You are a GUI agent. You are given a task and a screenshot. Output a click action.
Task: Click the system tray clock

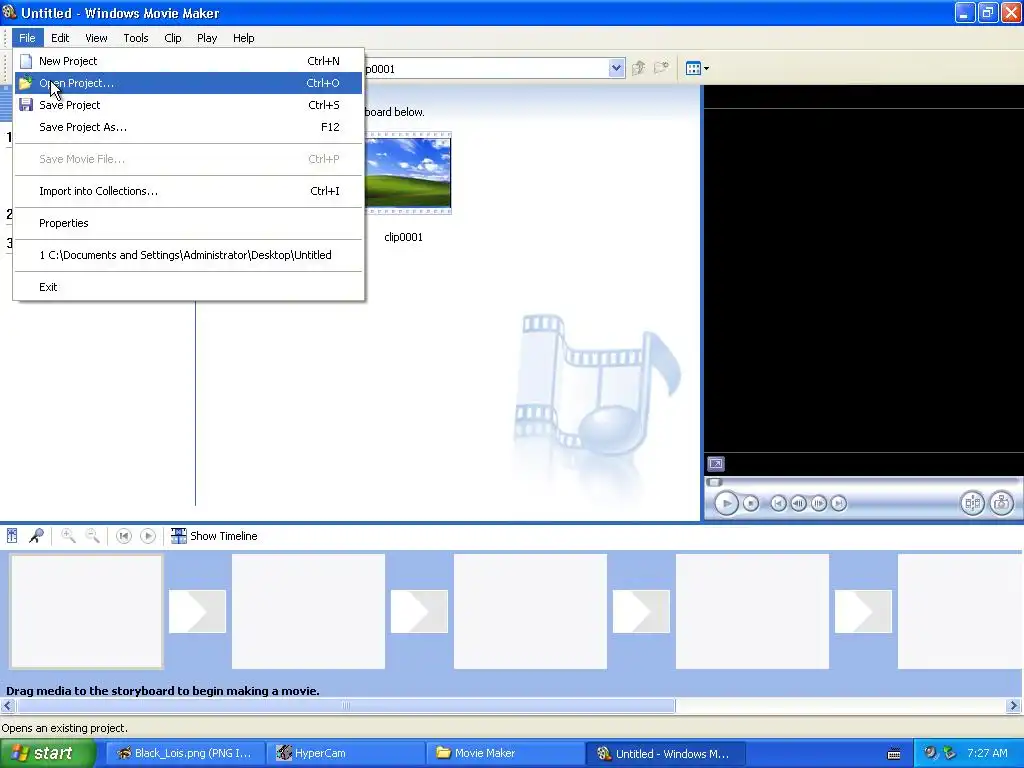[987, 753]
